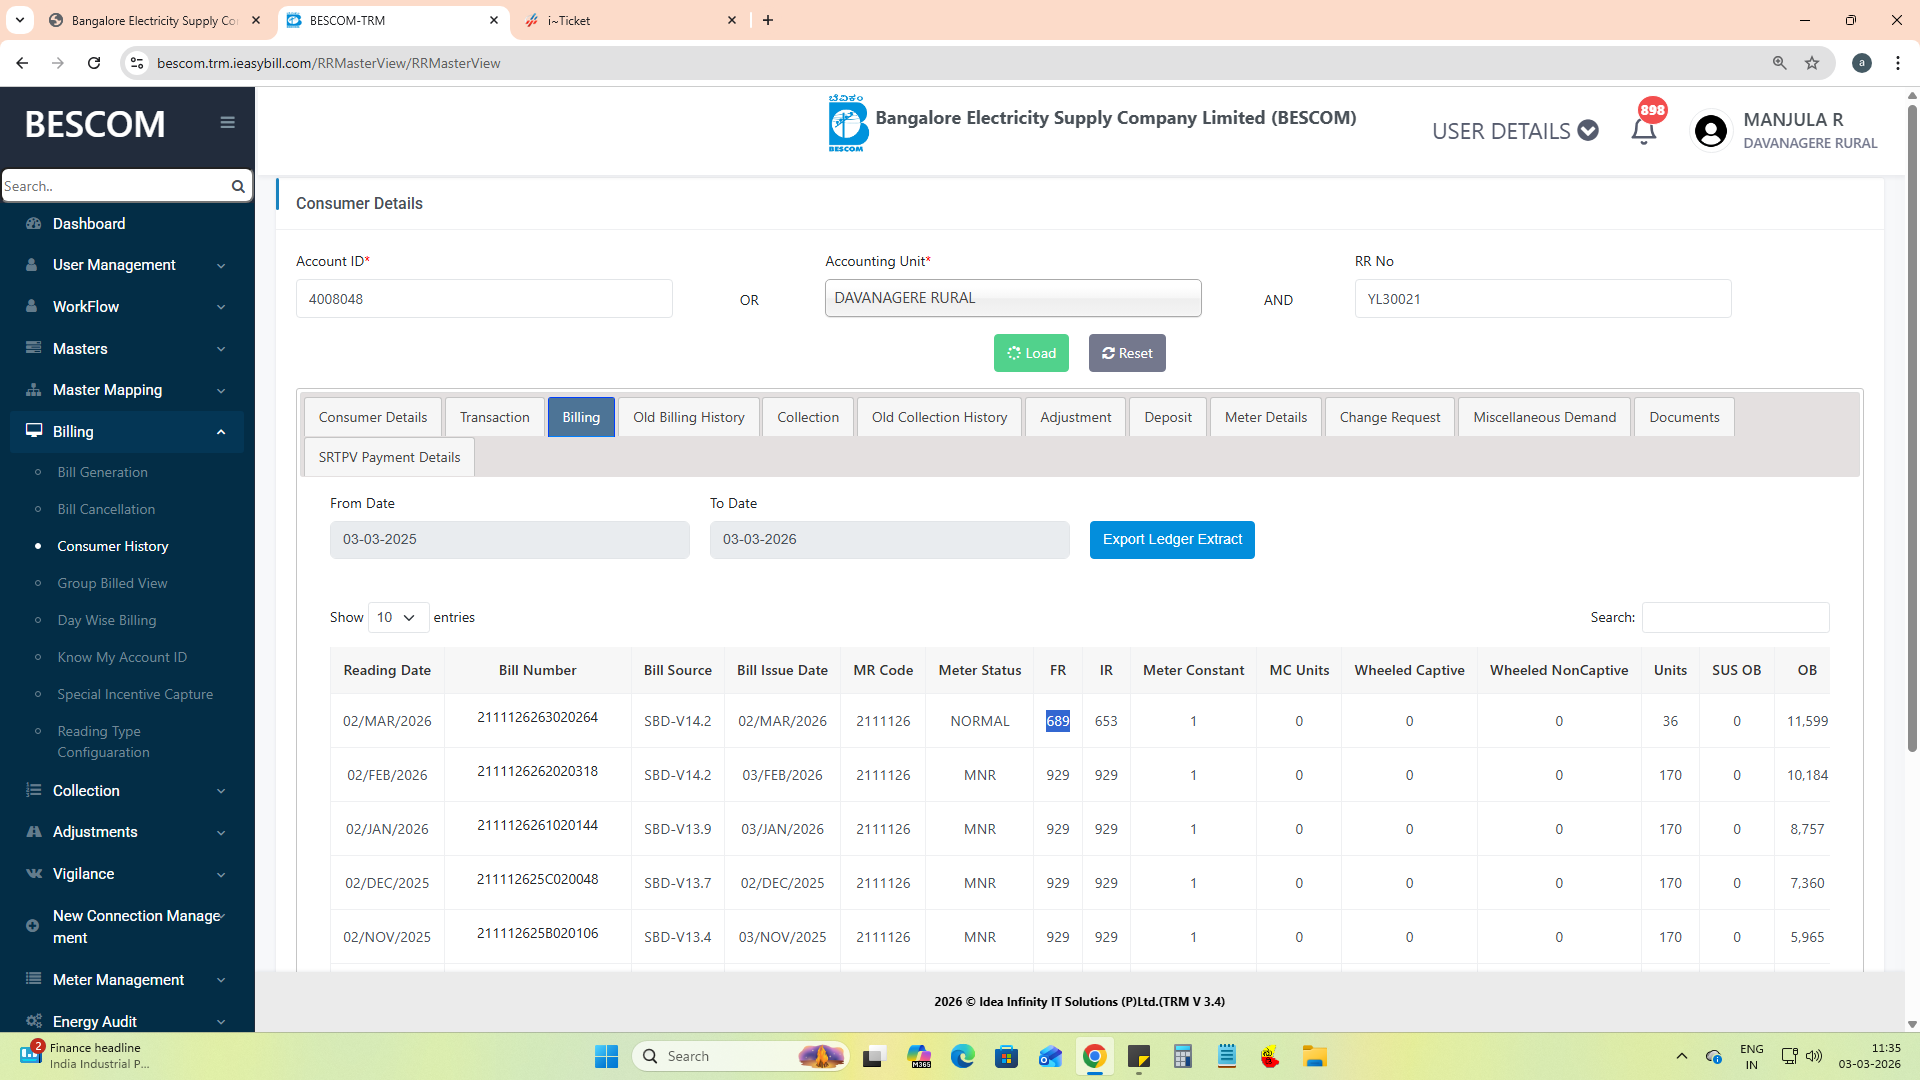The height and width of the screenshot is (1080, 1920).
Task: Open the Old Billing History tab
Action: pyautogui.click(x=688, y=417)
